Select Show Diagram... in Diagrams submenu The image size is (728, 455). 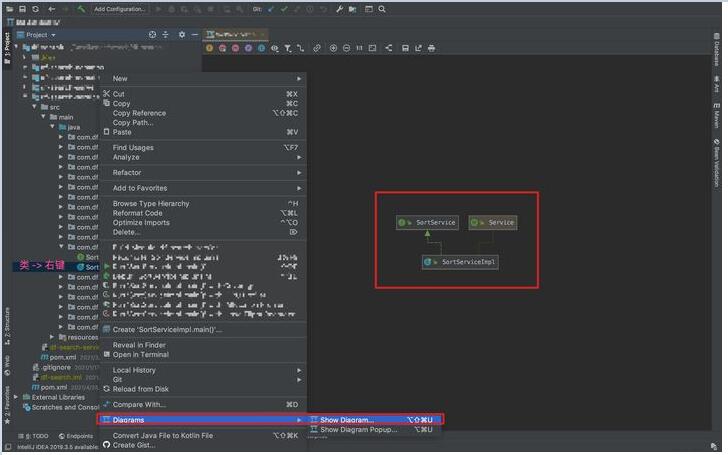pyautogui.click(x=374, y=420)
